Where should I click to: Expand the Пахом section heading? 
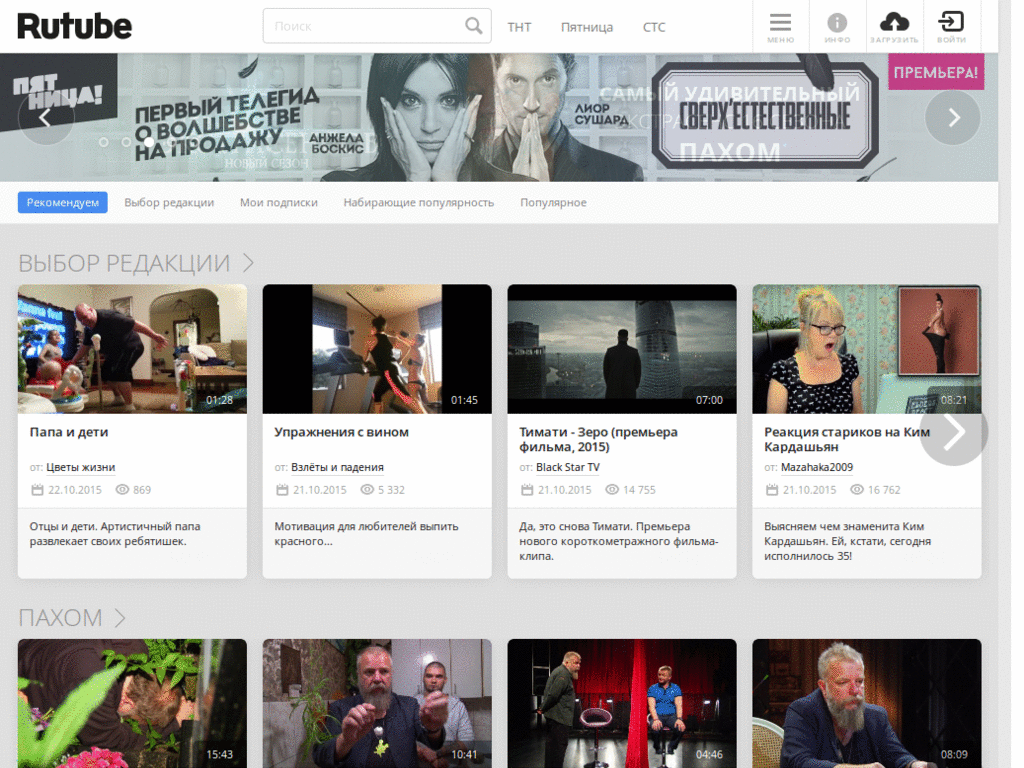click(x=72, y=618)
